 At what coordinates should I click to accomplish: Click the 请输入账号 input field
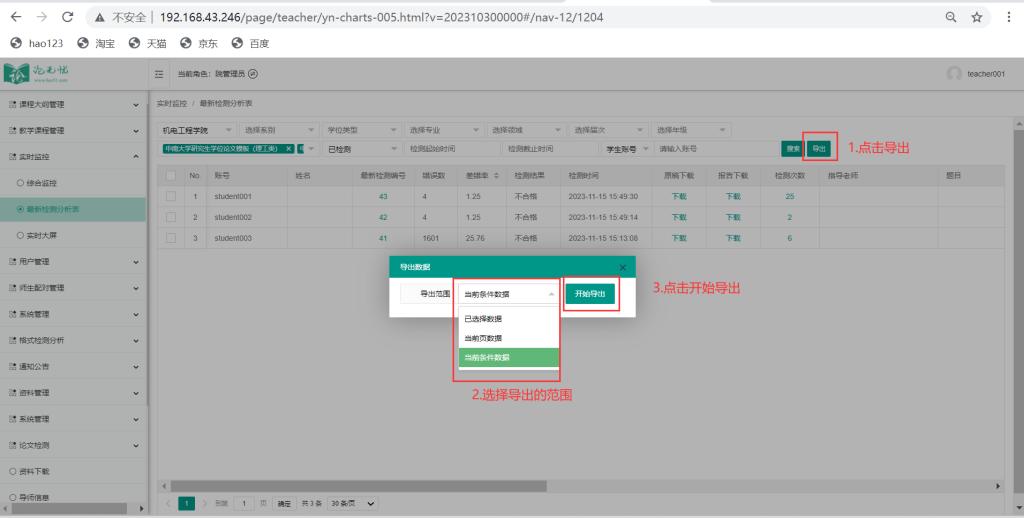(x=710, y=149)
